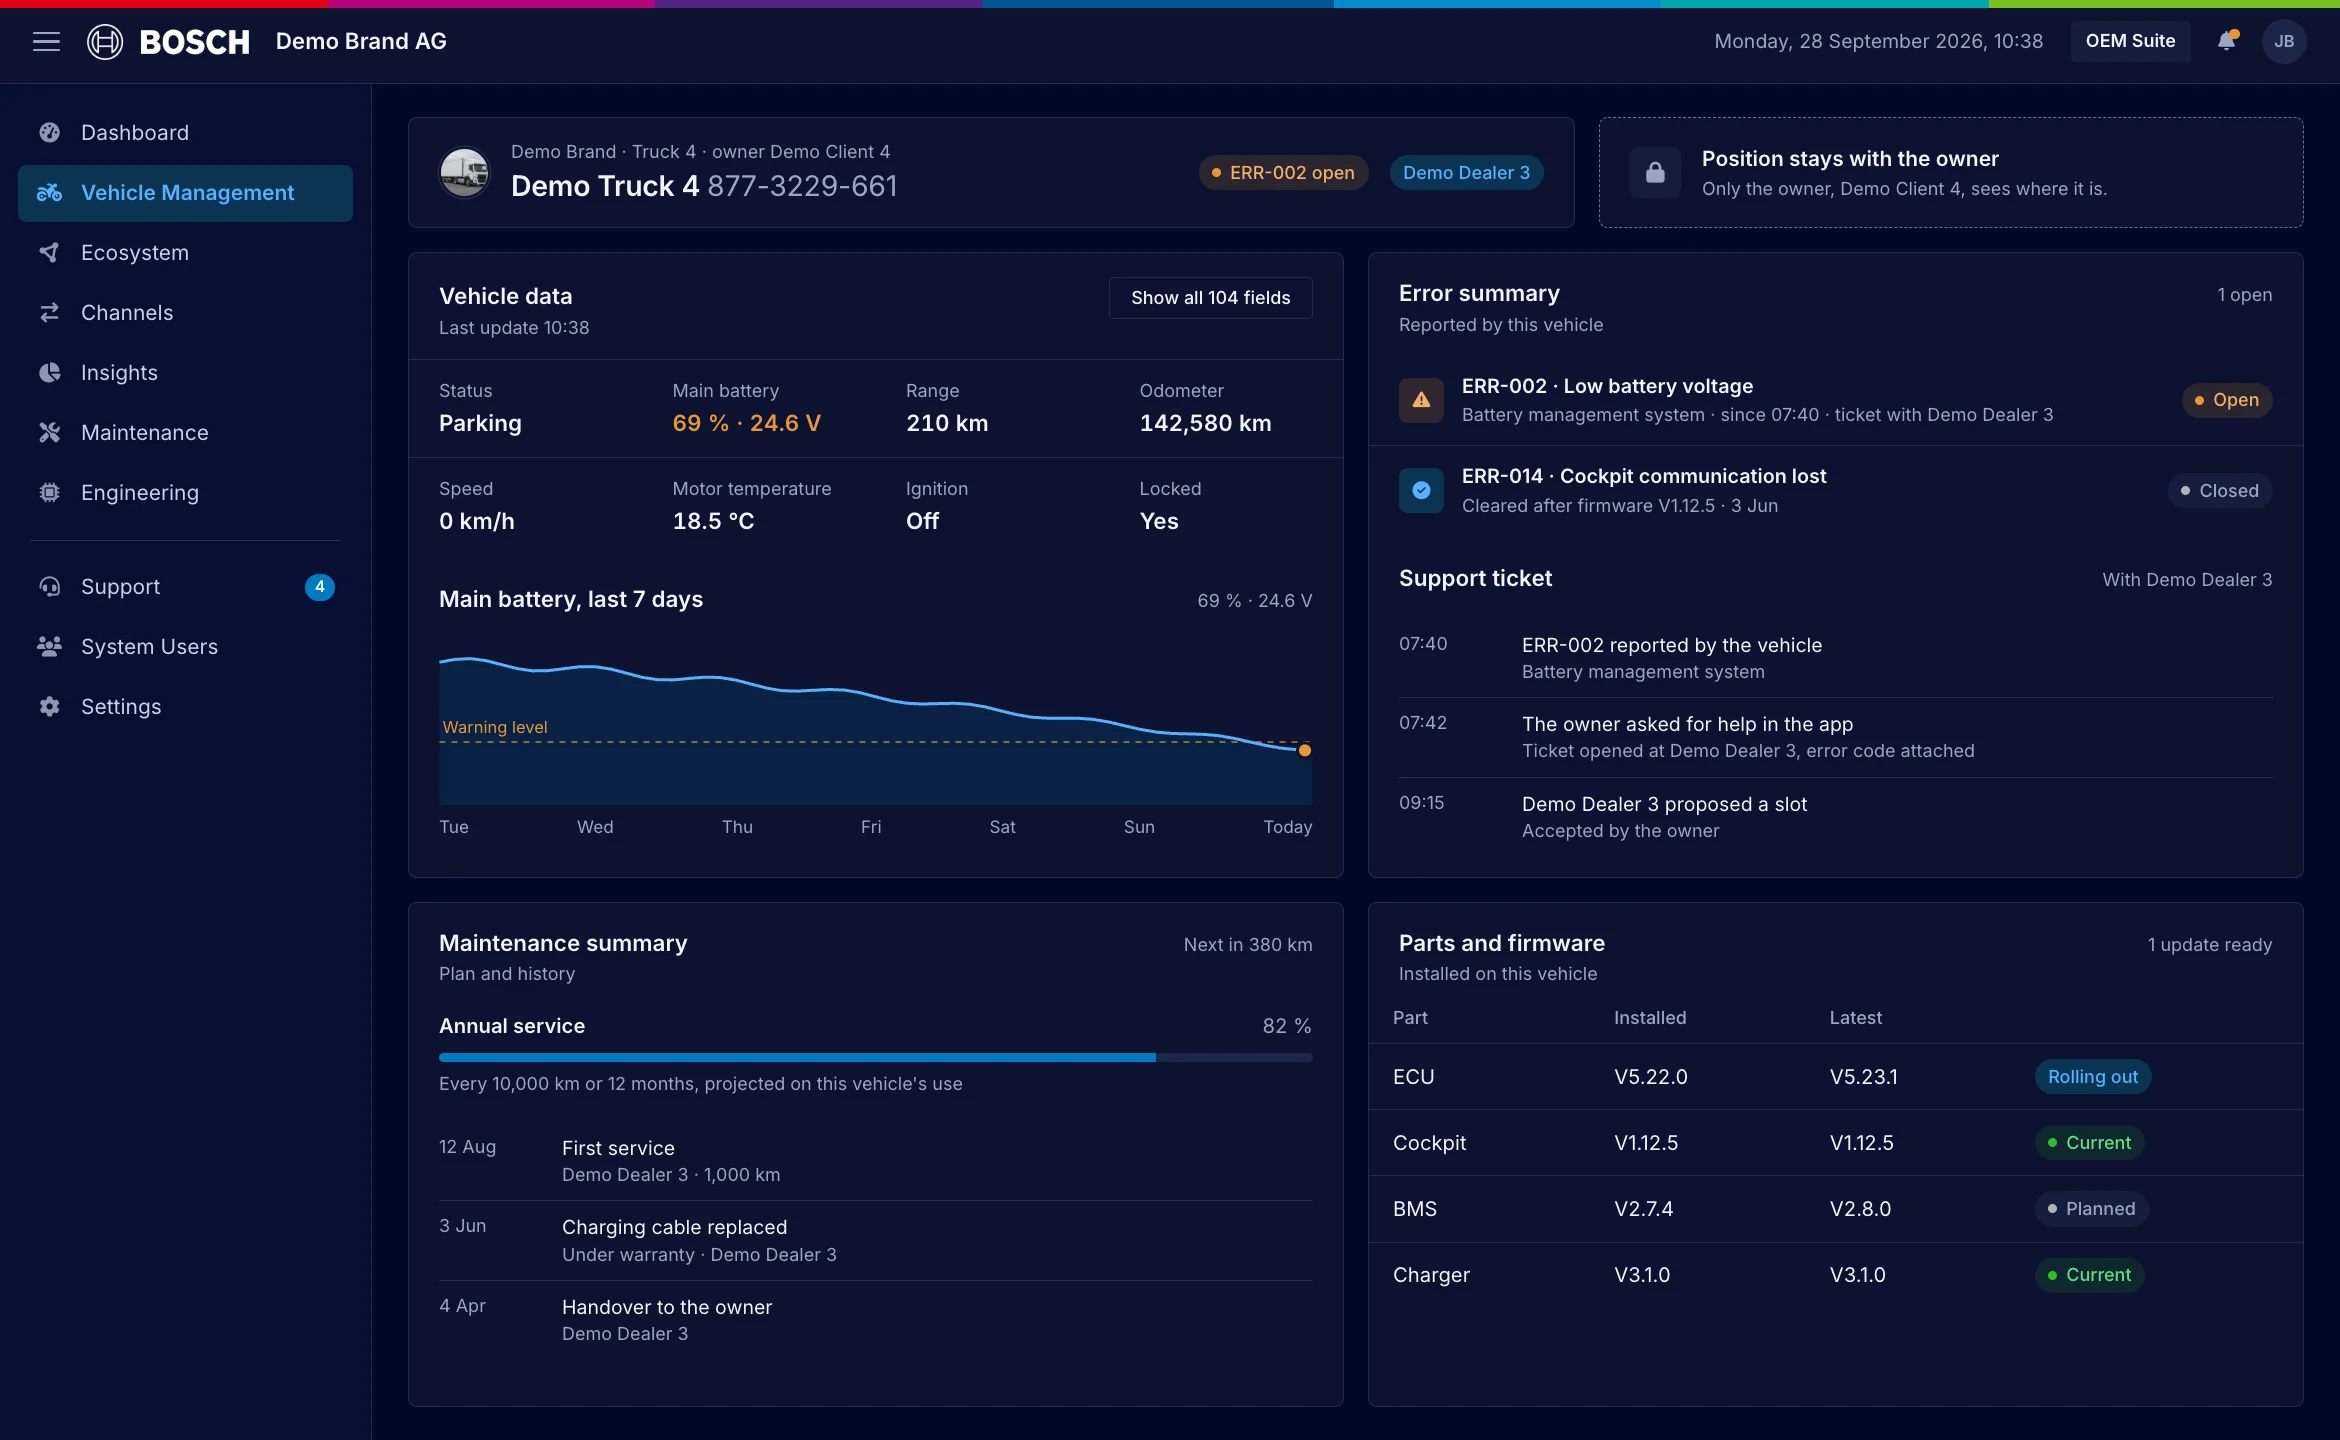Click ERR-014 checkmark icon
The image size is (2340, 1440).
click(1421, 490)
